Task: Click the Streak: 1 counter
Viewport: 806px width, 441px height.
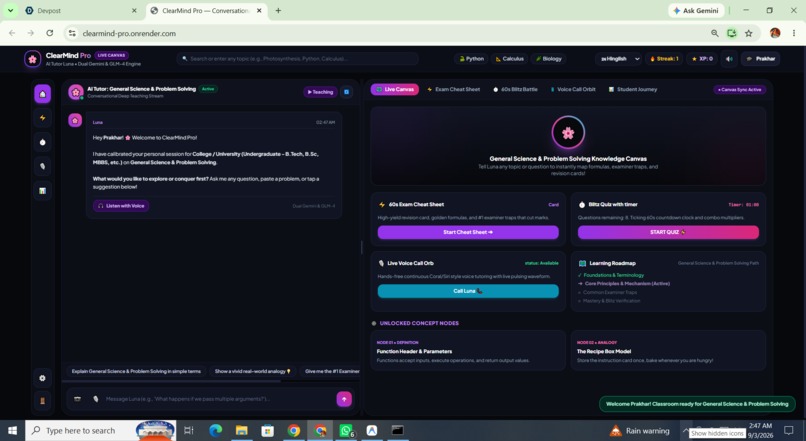Action: click(x=664, y=59)
